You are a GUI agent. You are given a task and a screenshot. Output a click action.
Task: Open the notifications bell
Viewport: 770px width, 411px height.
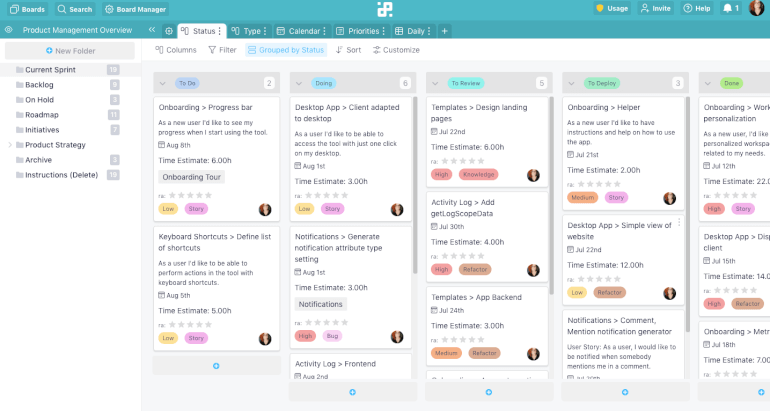point(731,8)
